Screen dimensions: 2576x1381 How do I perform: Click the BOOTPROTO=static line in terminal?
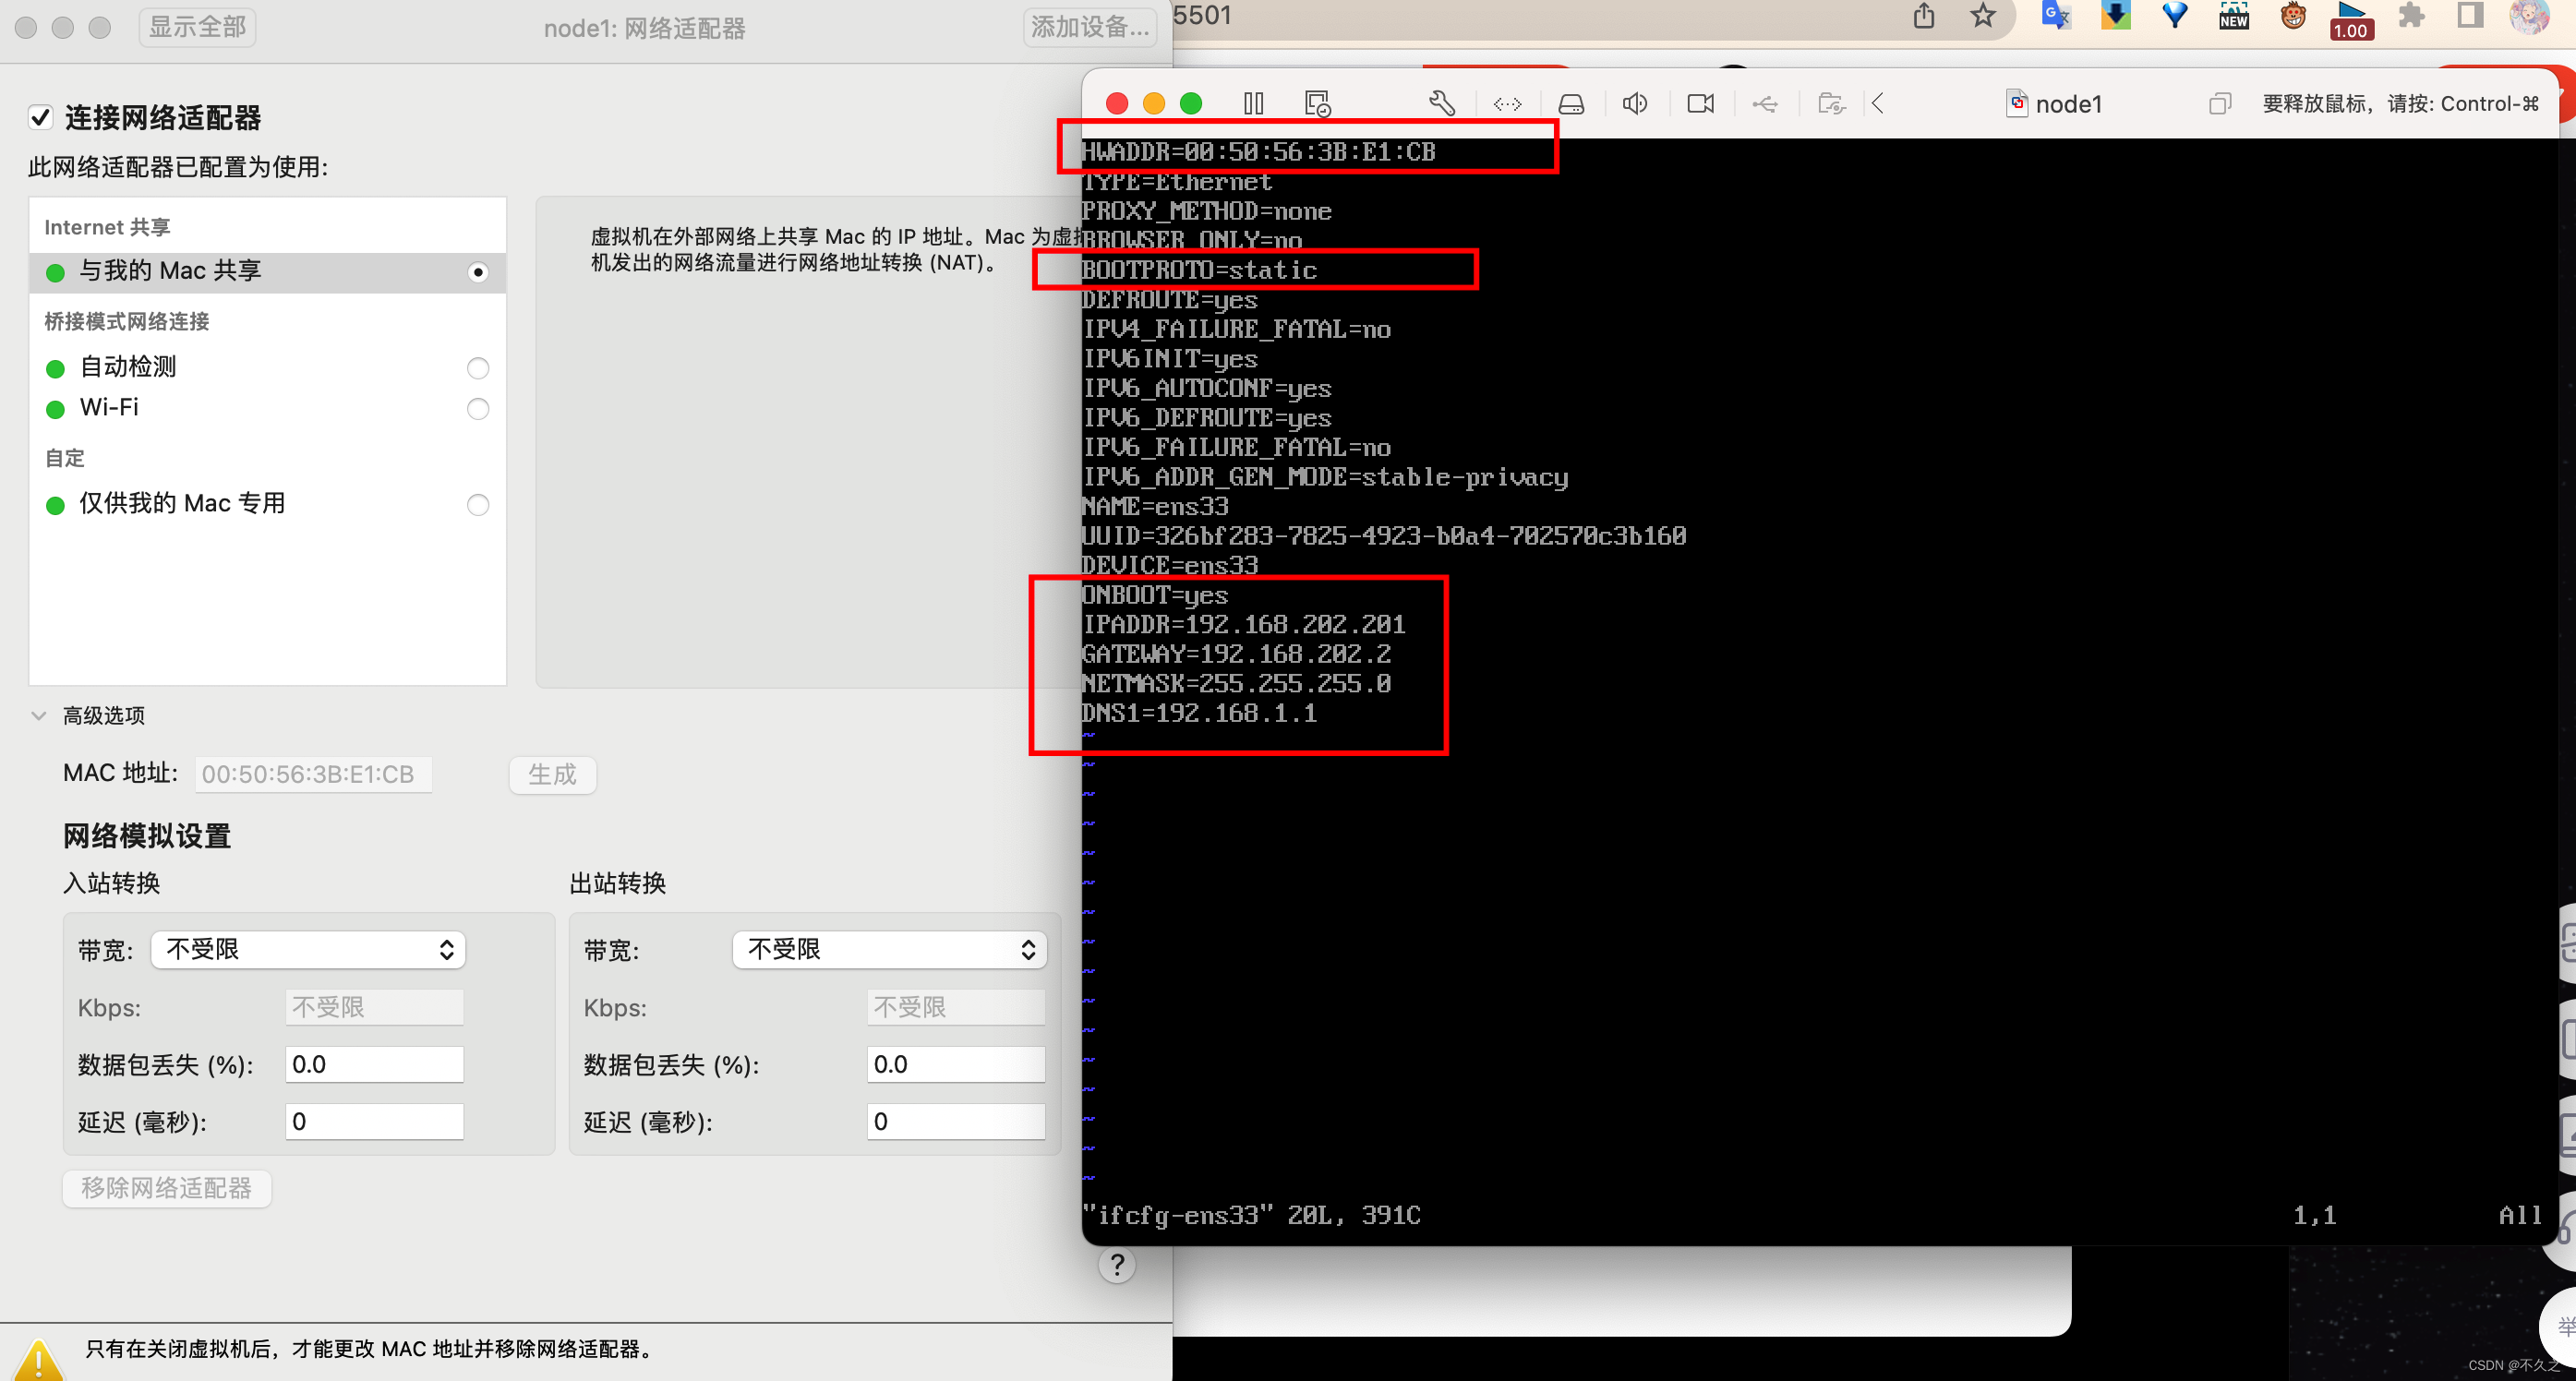(x=1199, y=270)
